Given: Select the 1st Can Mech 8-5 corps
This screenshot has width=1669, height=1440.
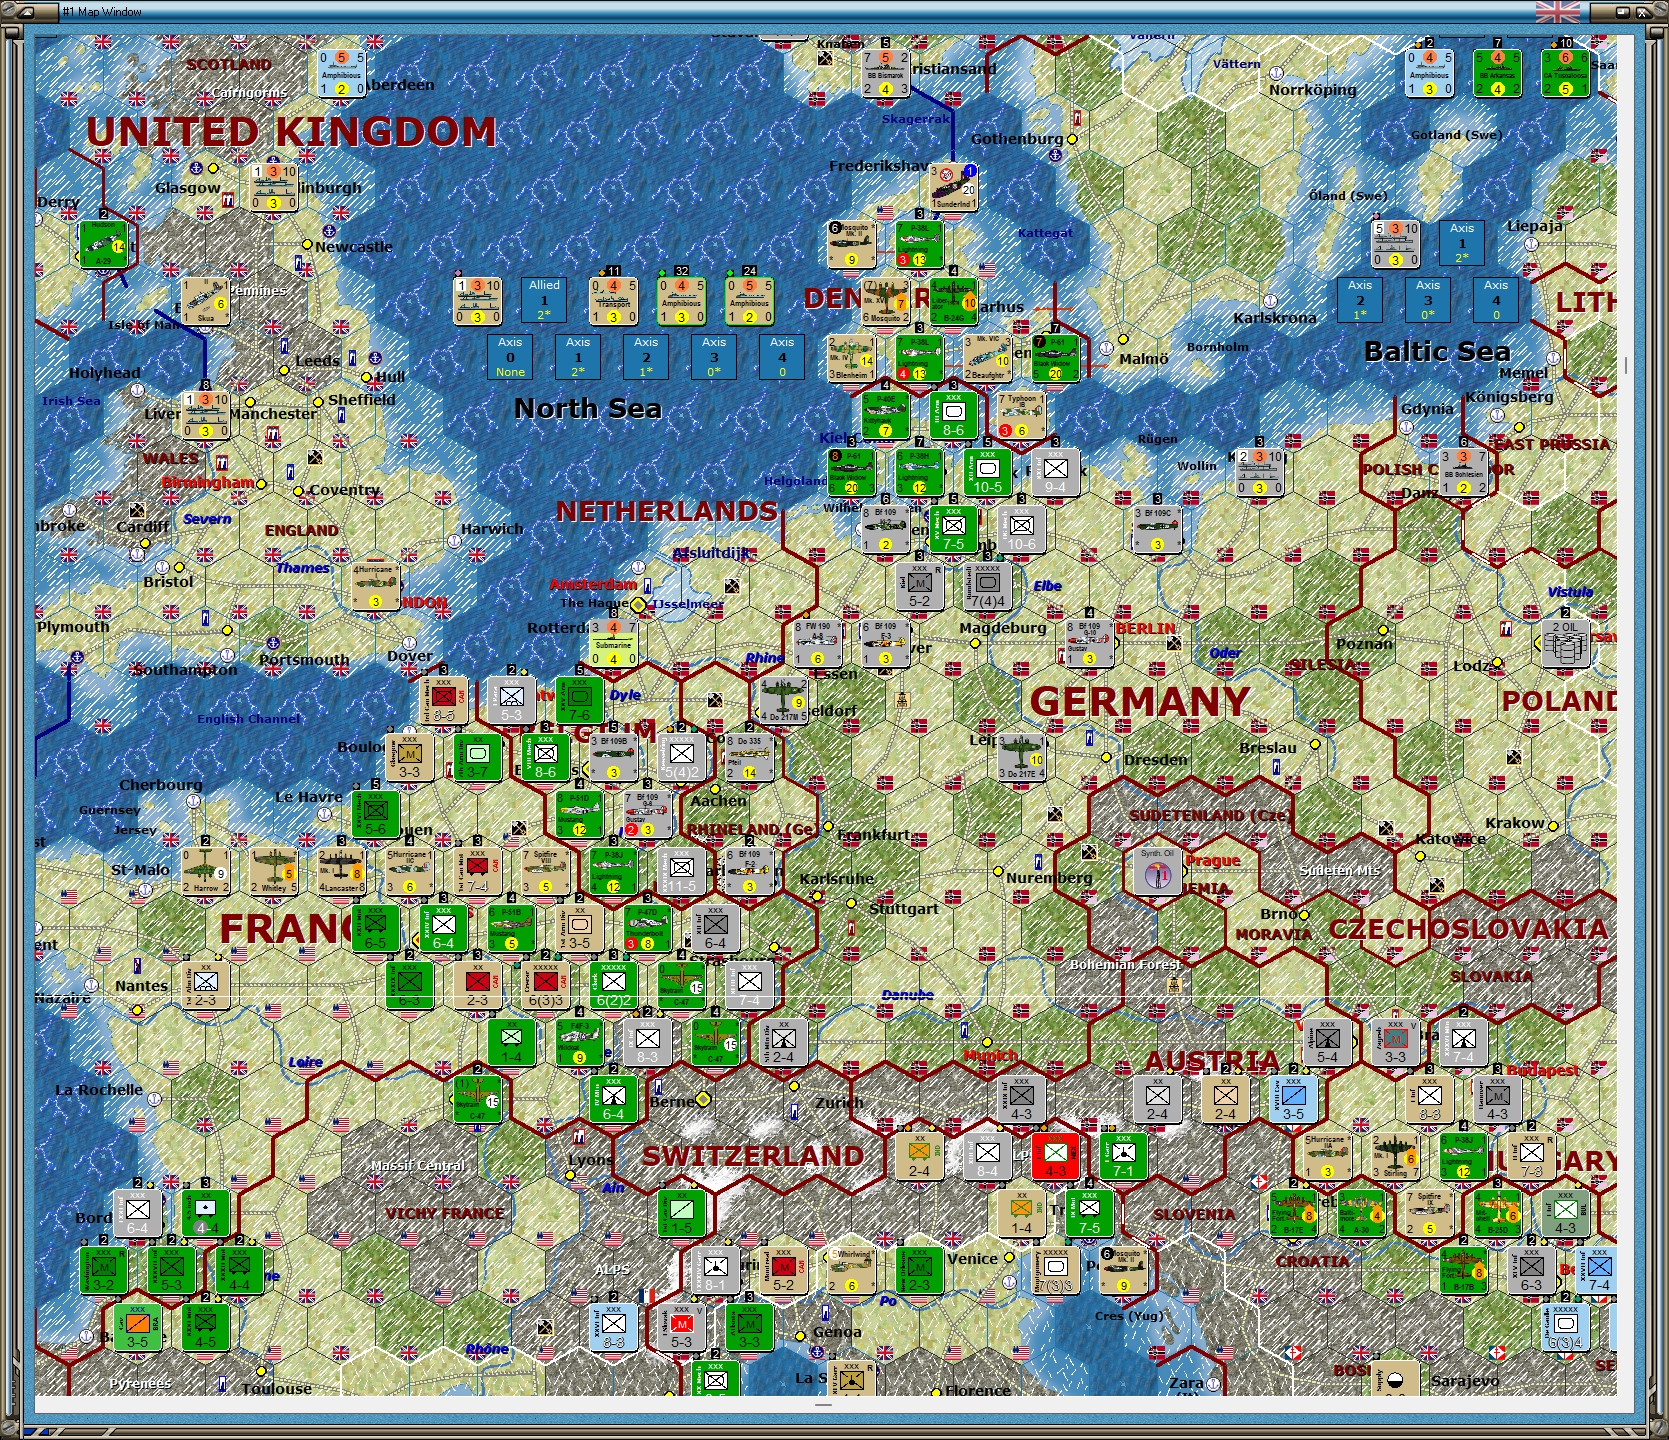Looking at the screenshot, I should click(x=443, y=700).
